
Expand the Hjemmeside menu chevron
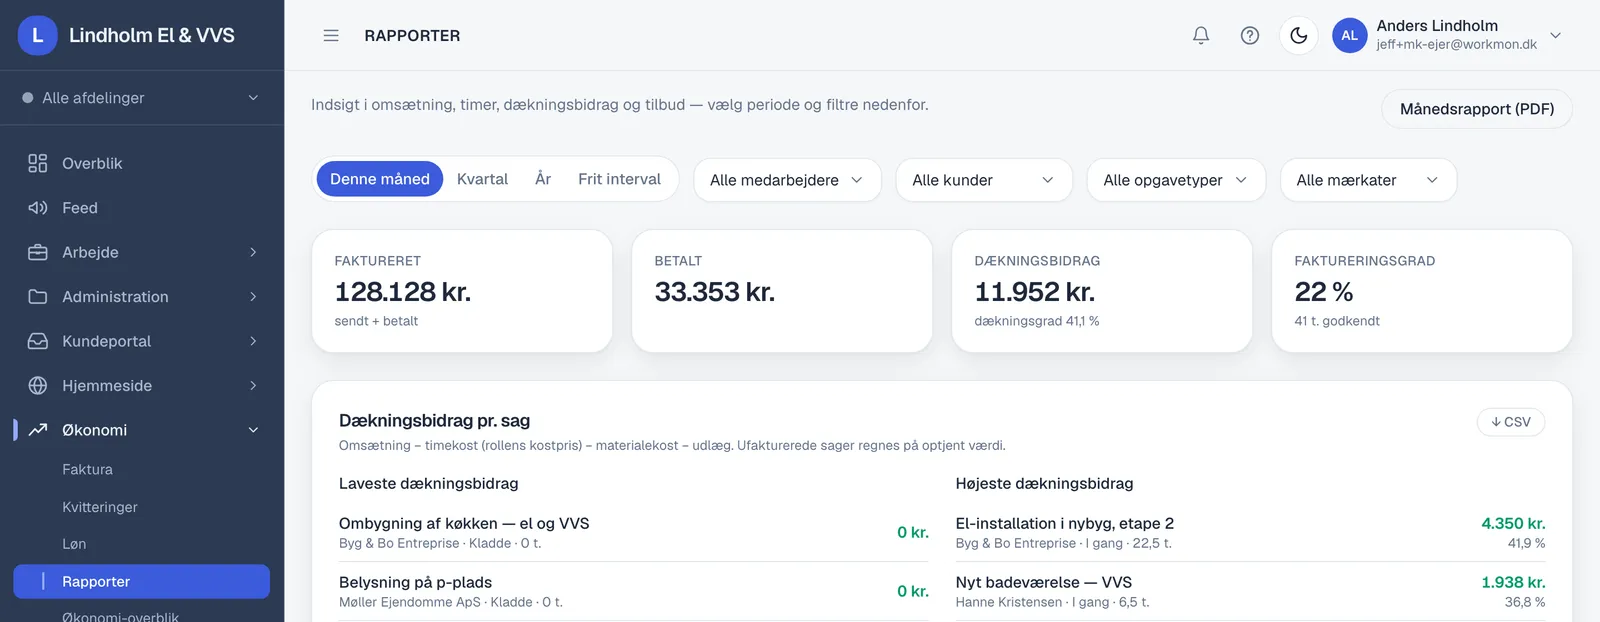pos(253,386)
